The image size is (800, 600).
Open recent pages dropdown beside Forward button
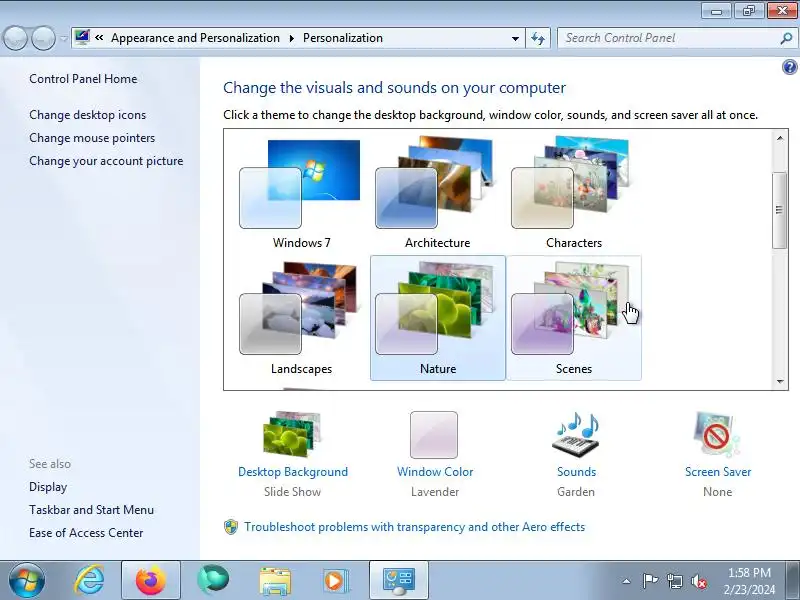point(64,38)
